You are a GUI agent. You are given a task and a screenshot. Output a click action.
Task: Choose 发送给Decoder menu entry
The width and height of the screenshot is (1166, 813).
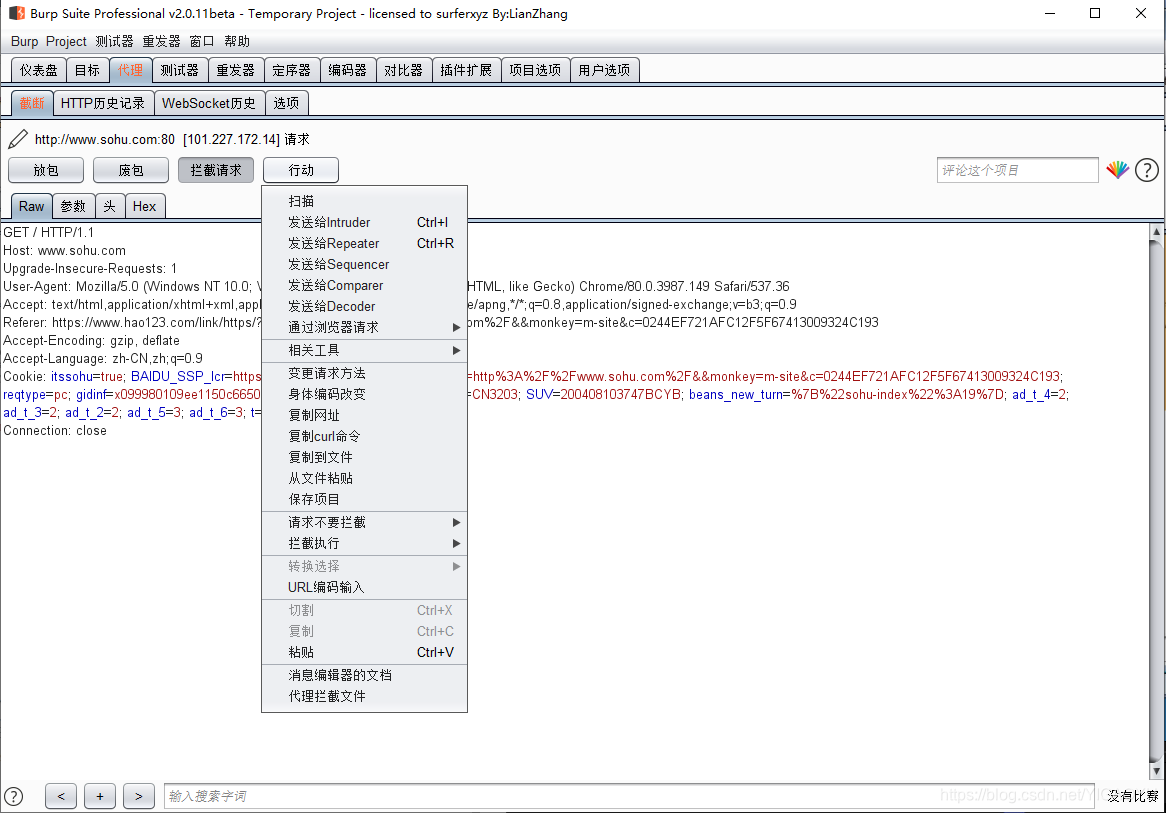pos(364,306)
